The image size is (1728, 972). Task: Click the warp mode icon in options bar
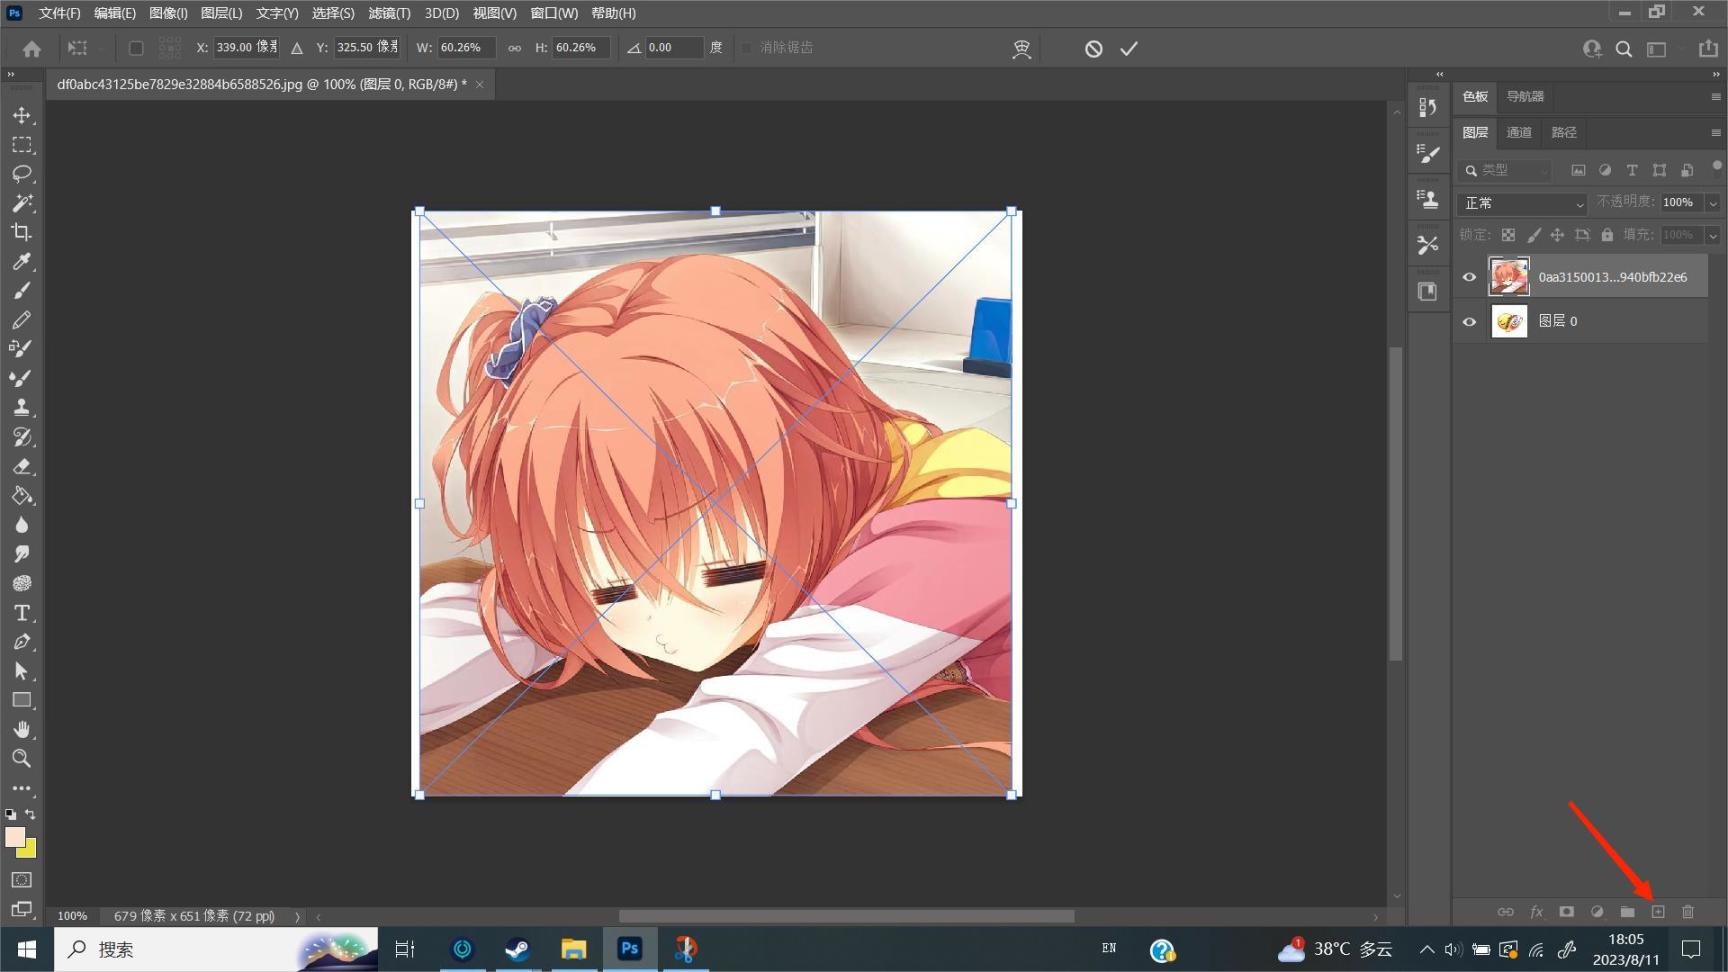point(1021,48)
